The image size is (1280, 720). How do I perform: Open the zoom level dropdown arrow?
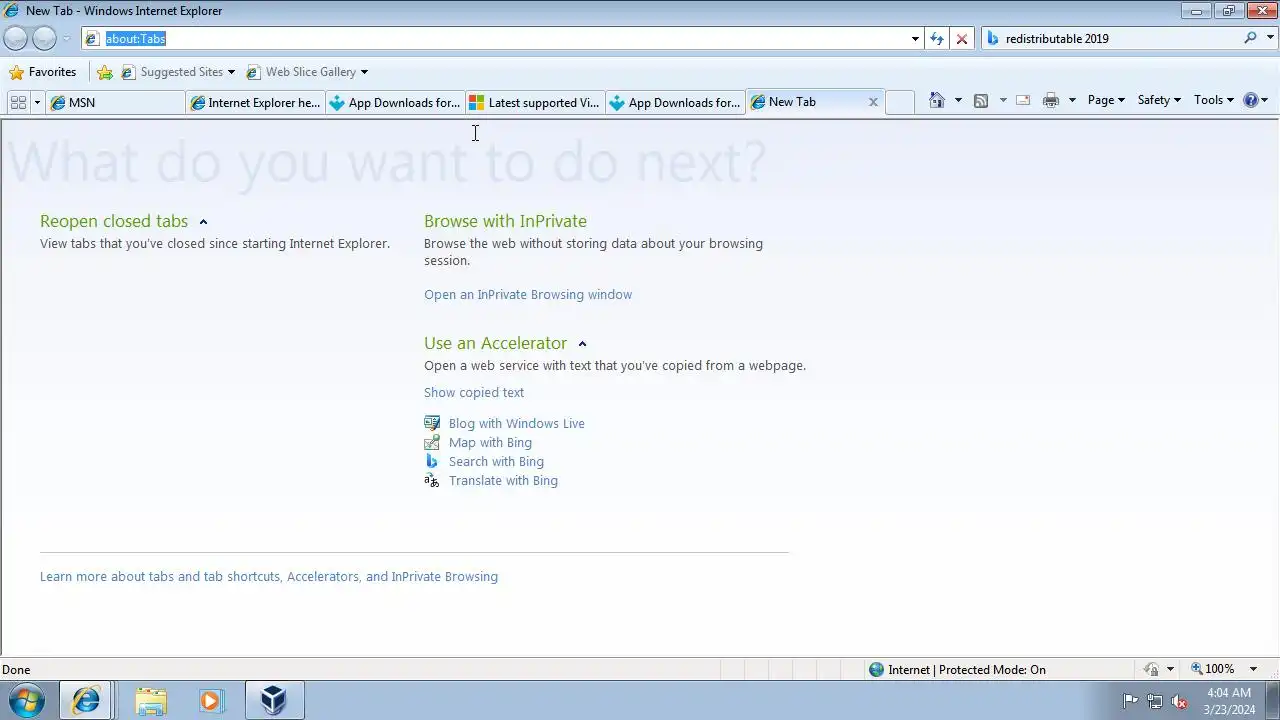coord(1254,670)
